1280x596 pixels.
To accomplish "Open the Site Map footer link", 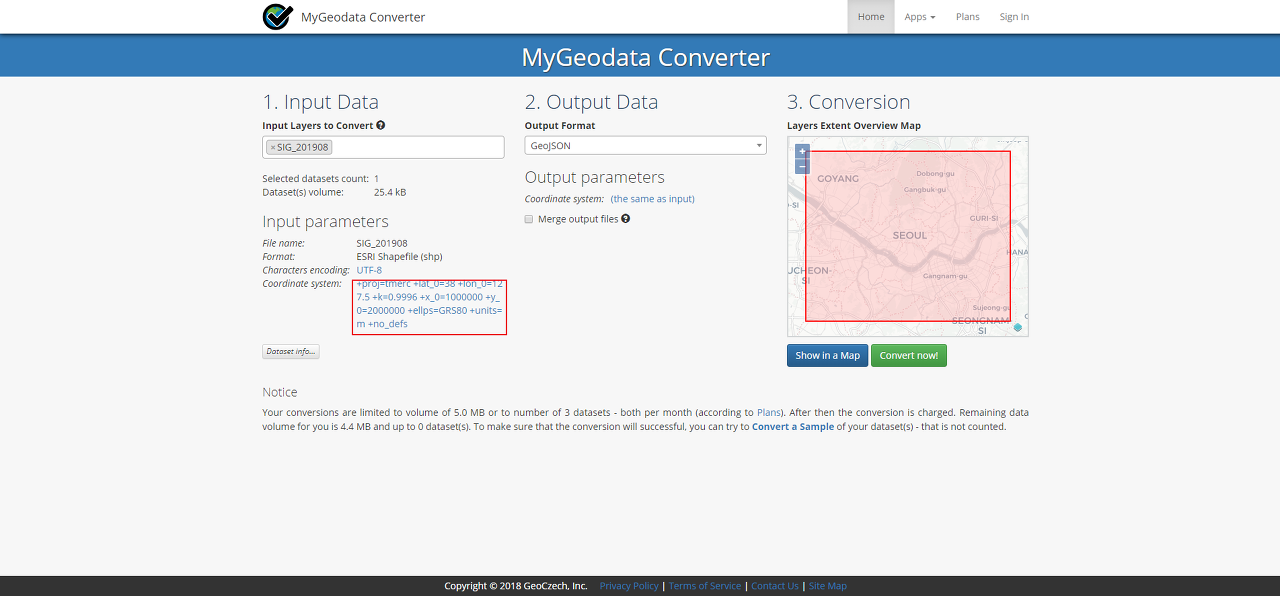I will pyautogui.click(x=827, y=586).
